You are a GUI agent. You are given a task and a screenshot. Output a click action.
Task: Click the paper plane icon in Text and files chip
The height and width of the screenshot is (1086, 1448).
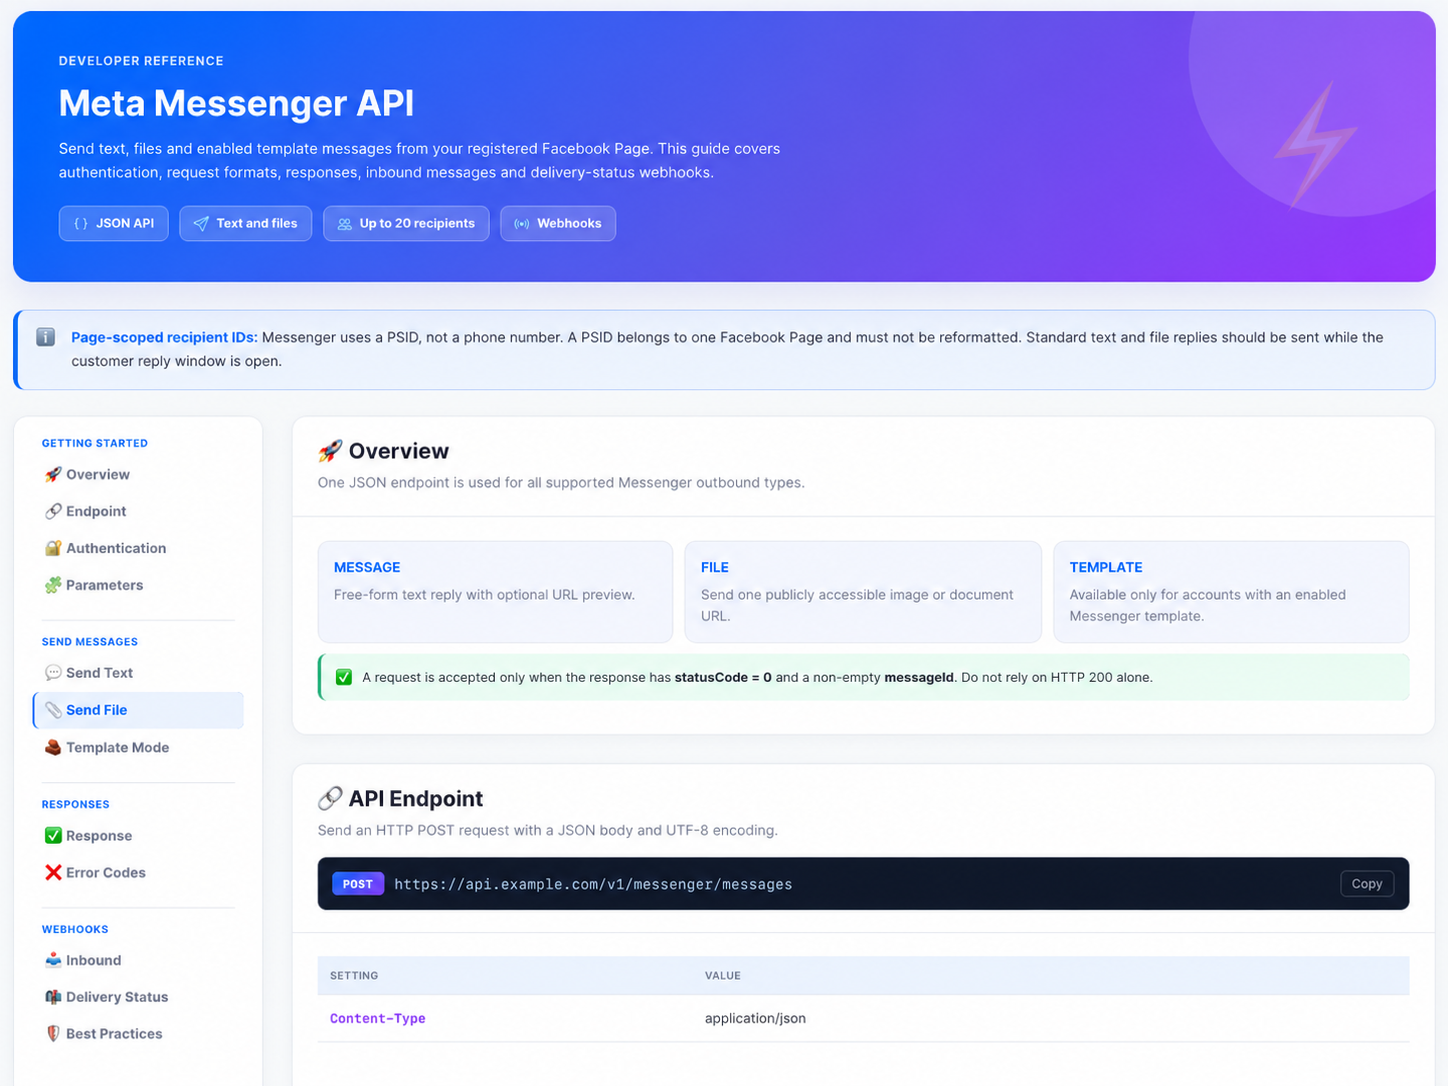201,224
